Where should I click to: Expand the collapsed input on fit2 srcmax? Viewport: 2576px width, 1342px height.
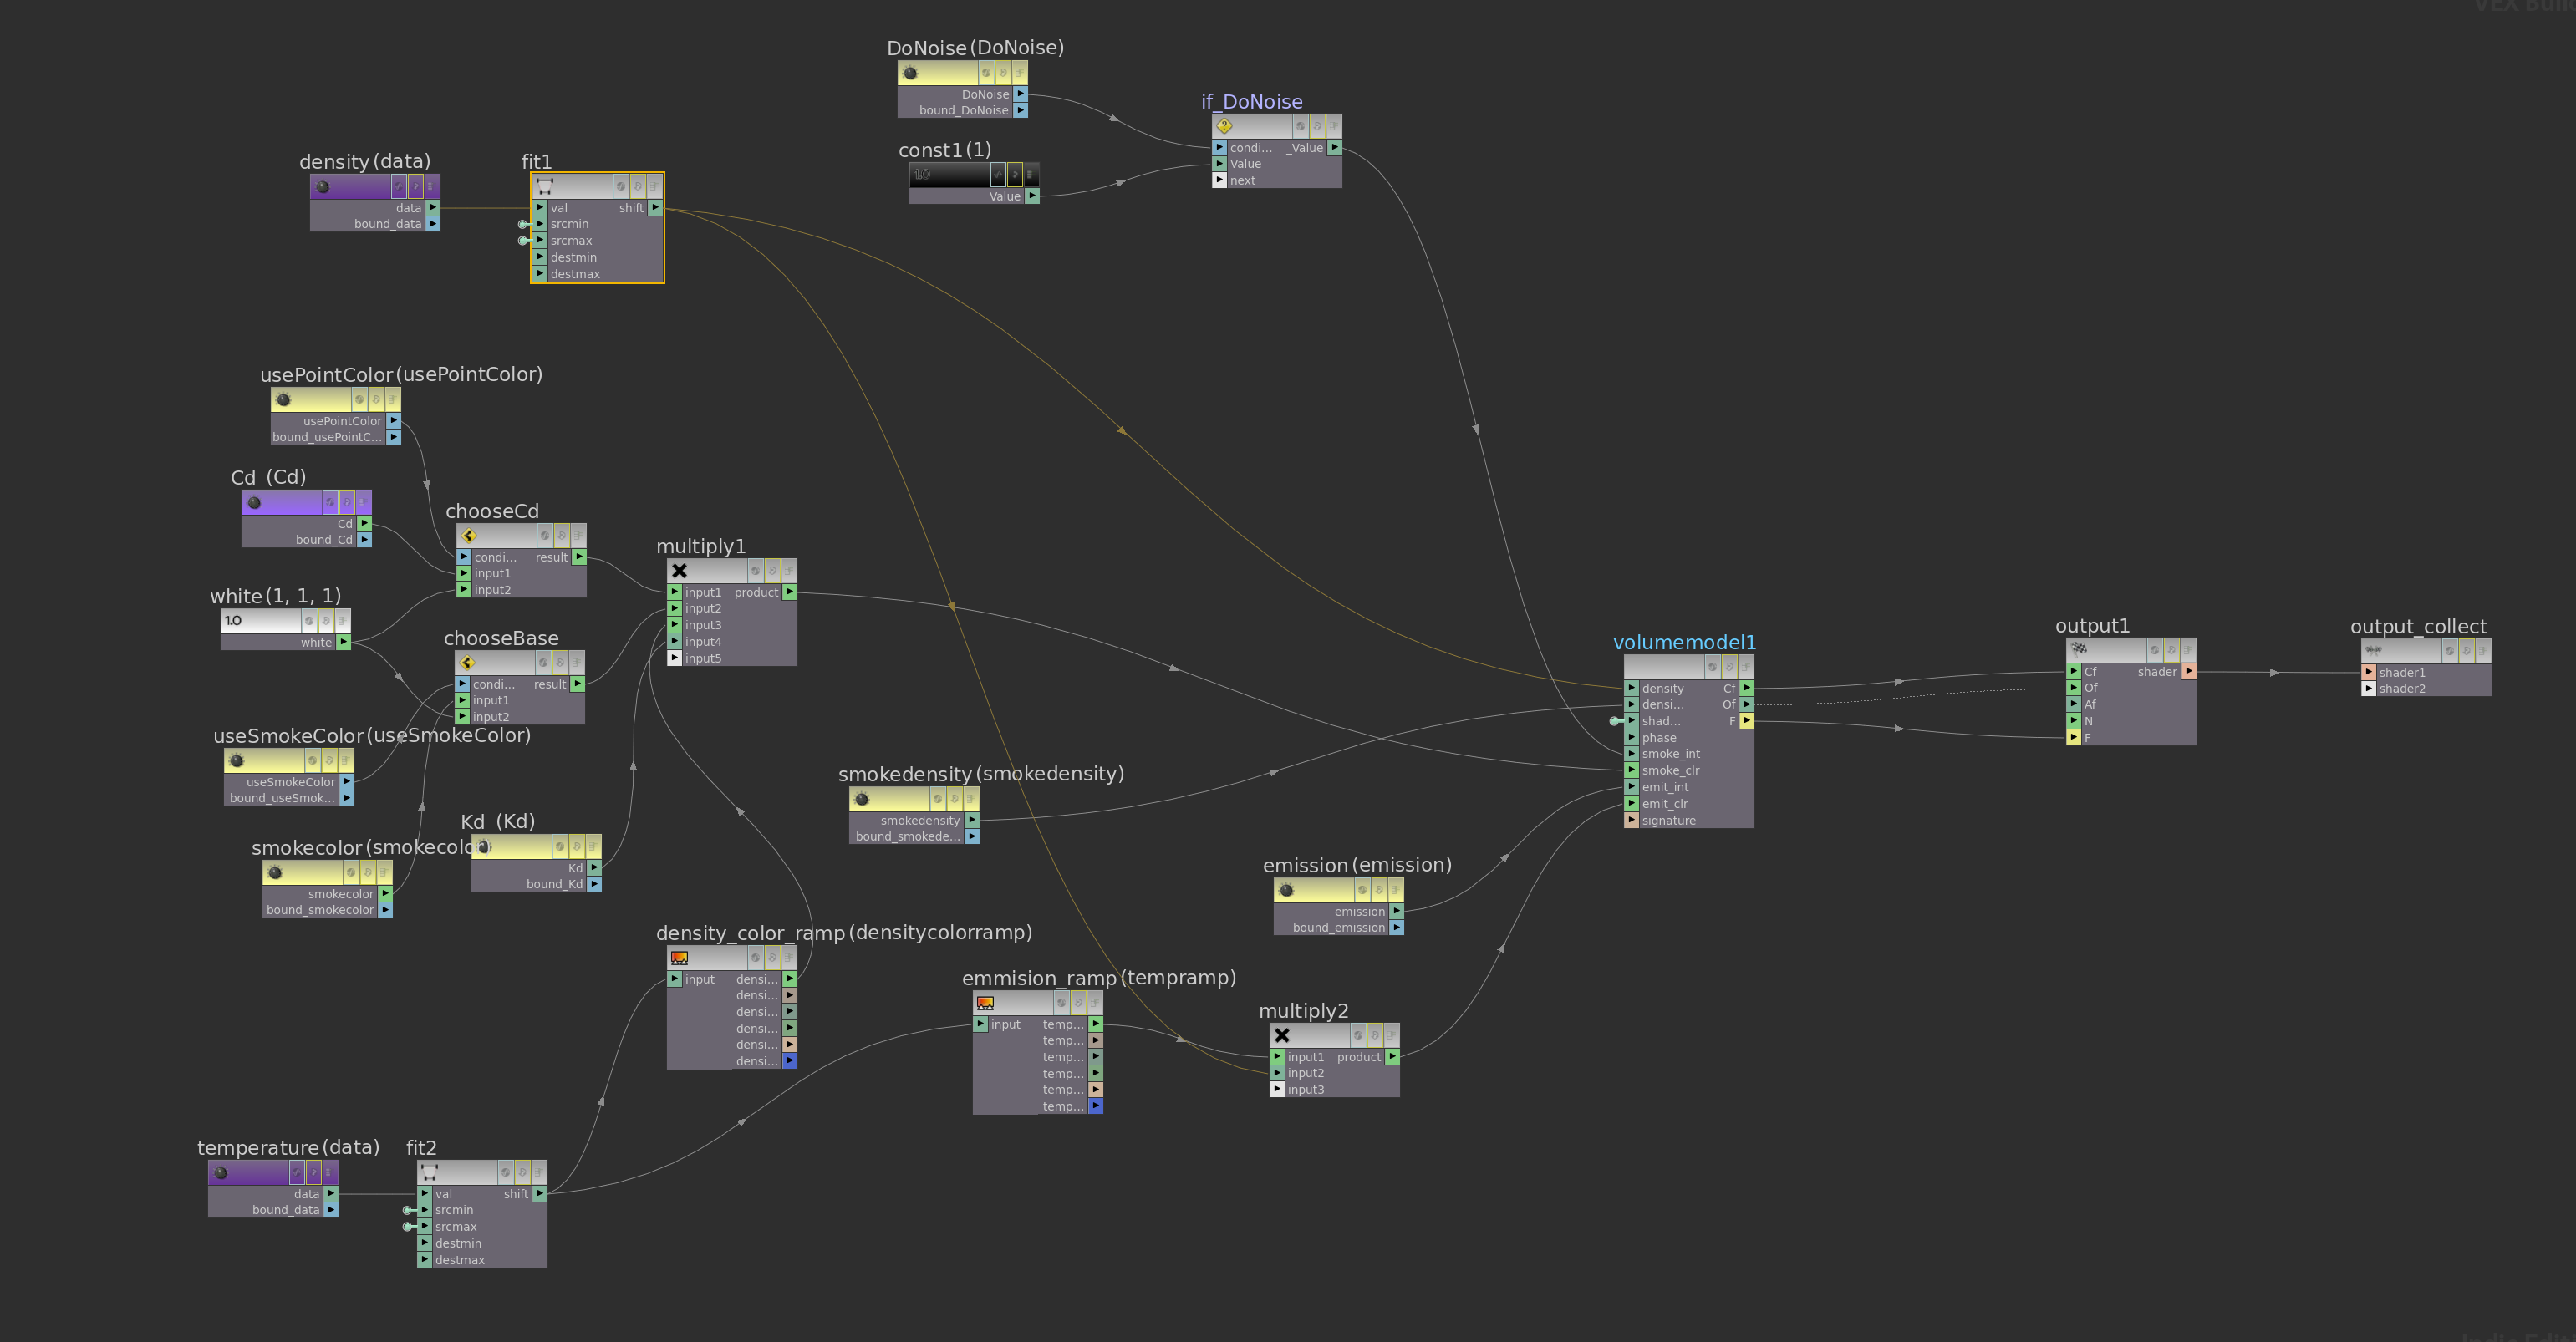pos(407,1226)
